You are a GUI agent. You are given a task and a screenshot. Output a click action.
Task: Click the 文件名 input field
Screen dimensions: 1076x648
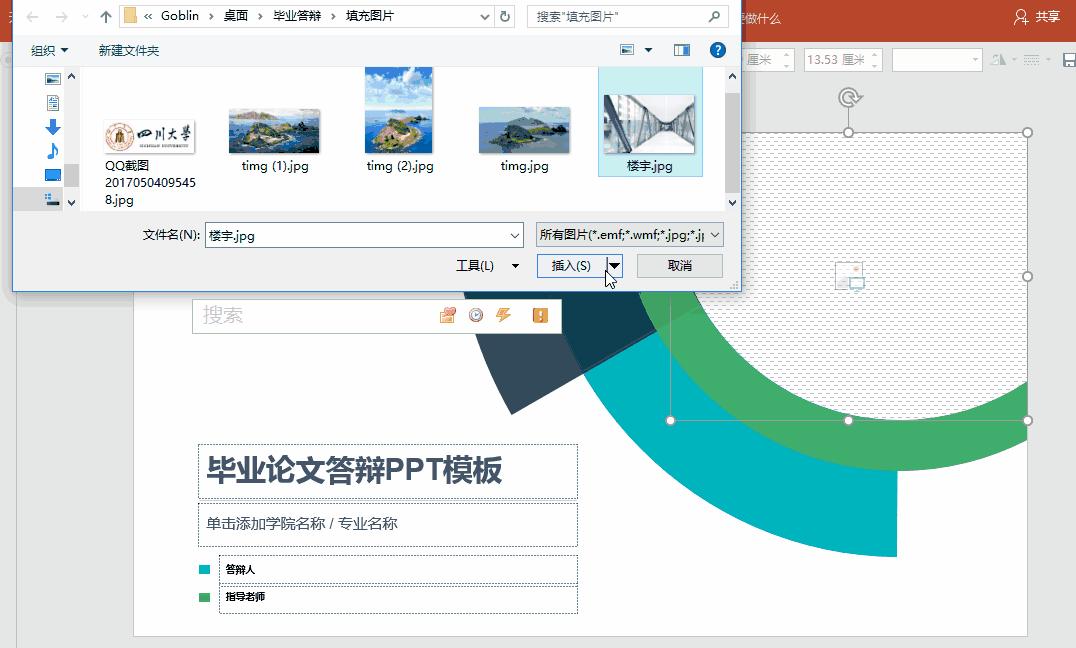364,235
